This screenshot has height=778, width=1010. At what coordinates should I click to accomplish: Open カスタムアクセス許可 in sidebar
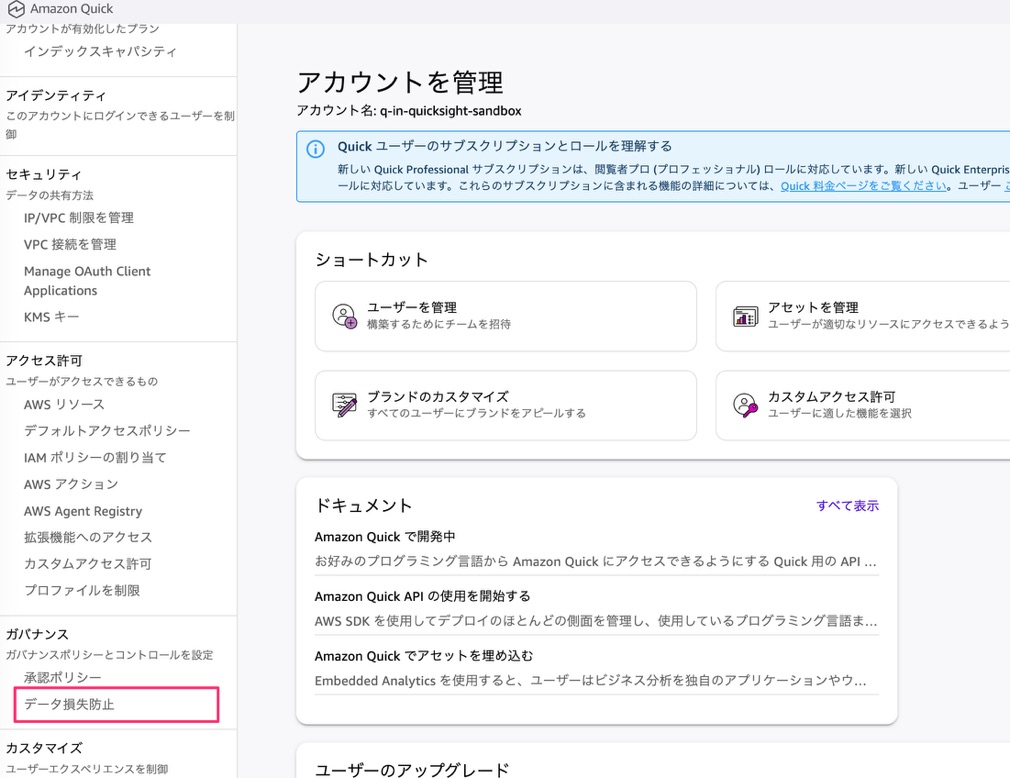(88, 564)
